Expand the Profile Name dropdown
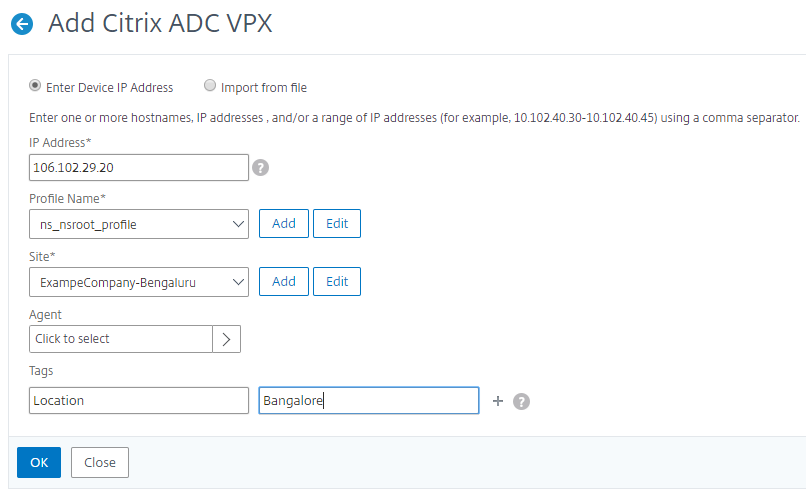The image size is (806, 493). (x=139, y=224)
